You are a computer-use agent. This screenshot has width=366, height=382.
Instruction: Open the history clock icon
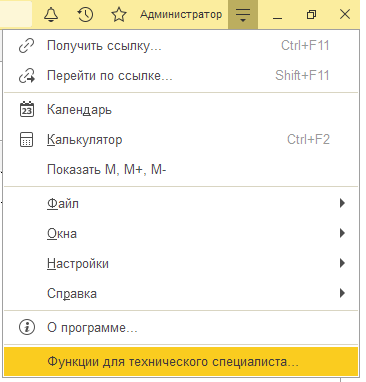tap(85, 15)
